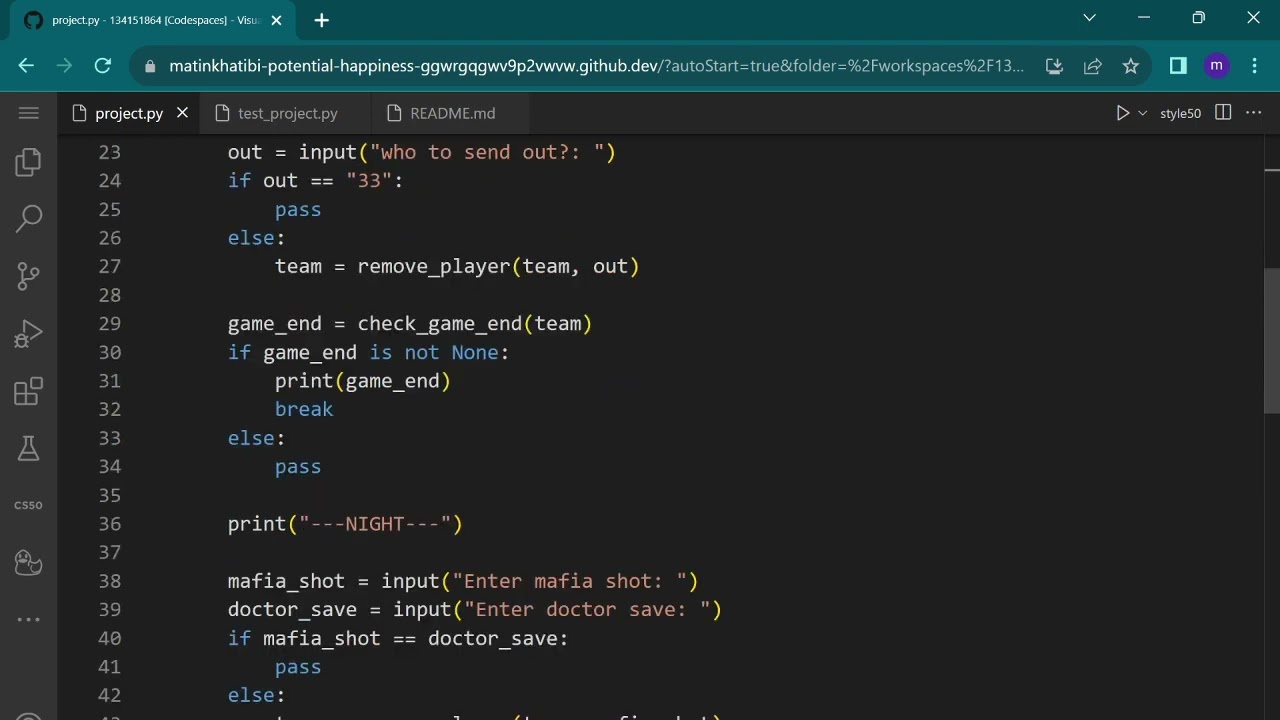Viewport: 1280px width, 720px height.
Task: Open the CS50 sidebar view
Action: pos(28,505)
